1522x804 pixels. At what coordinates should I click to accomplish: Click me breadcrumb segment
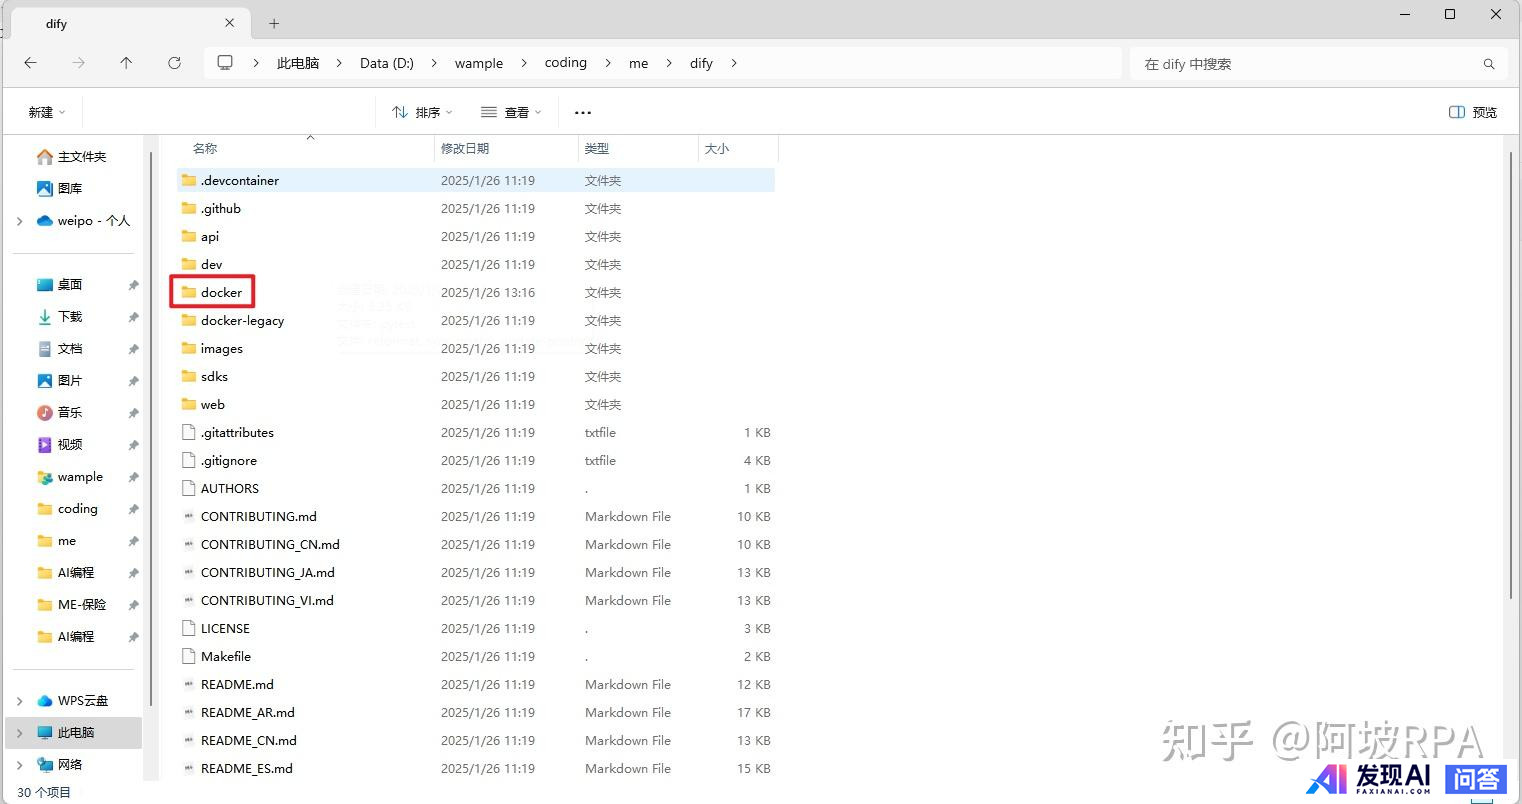tap(638, 63)
